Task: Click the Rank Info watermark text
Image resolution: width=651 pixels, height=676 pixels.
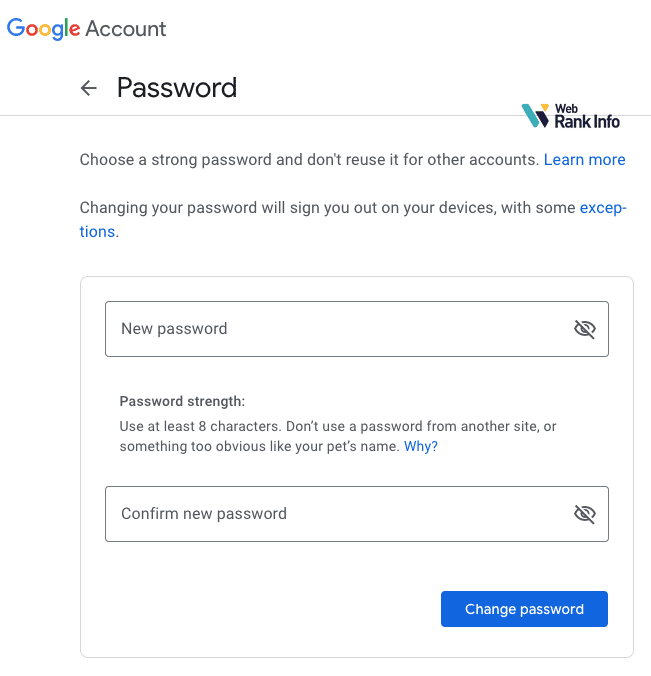Action: 587,121
